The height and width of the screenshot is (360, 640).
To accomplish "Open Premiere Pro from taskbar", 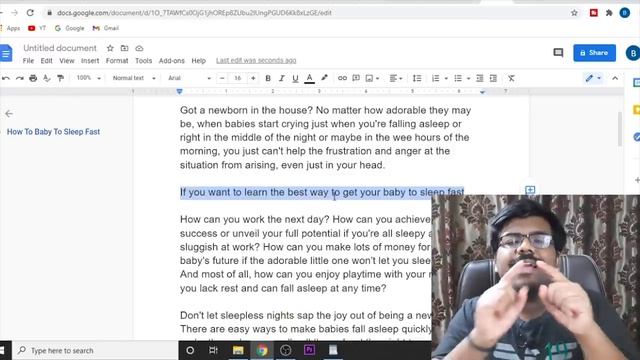I will [x=309, y=350].
